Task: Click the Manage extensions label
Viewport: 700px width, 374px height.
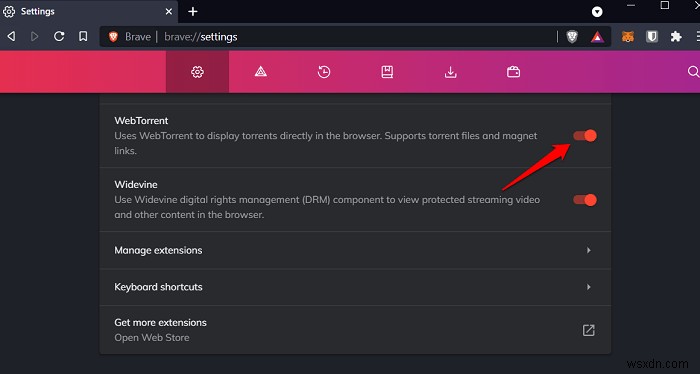Action: (x=158, y=250)
